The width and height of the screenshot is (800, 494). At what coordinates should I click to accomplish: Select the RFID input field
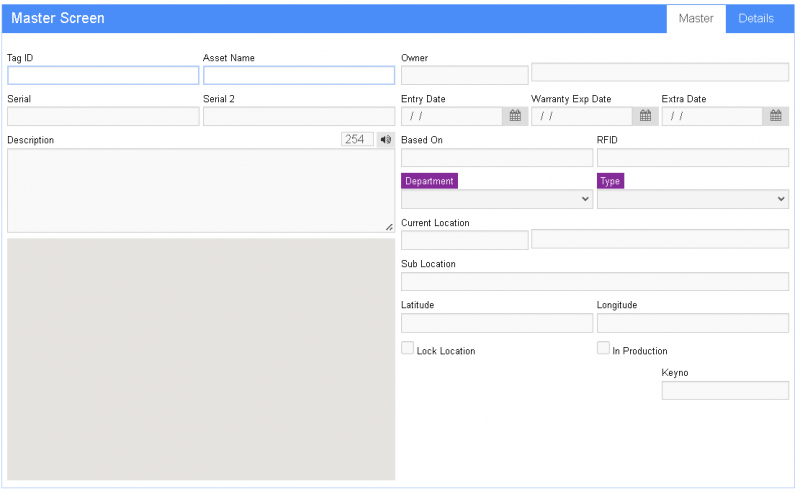point(692,157)
